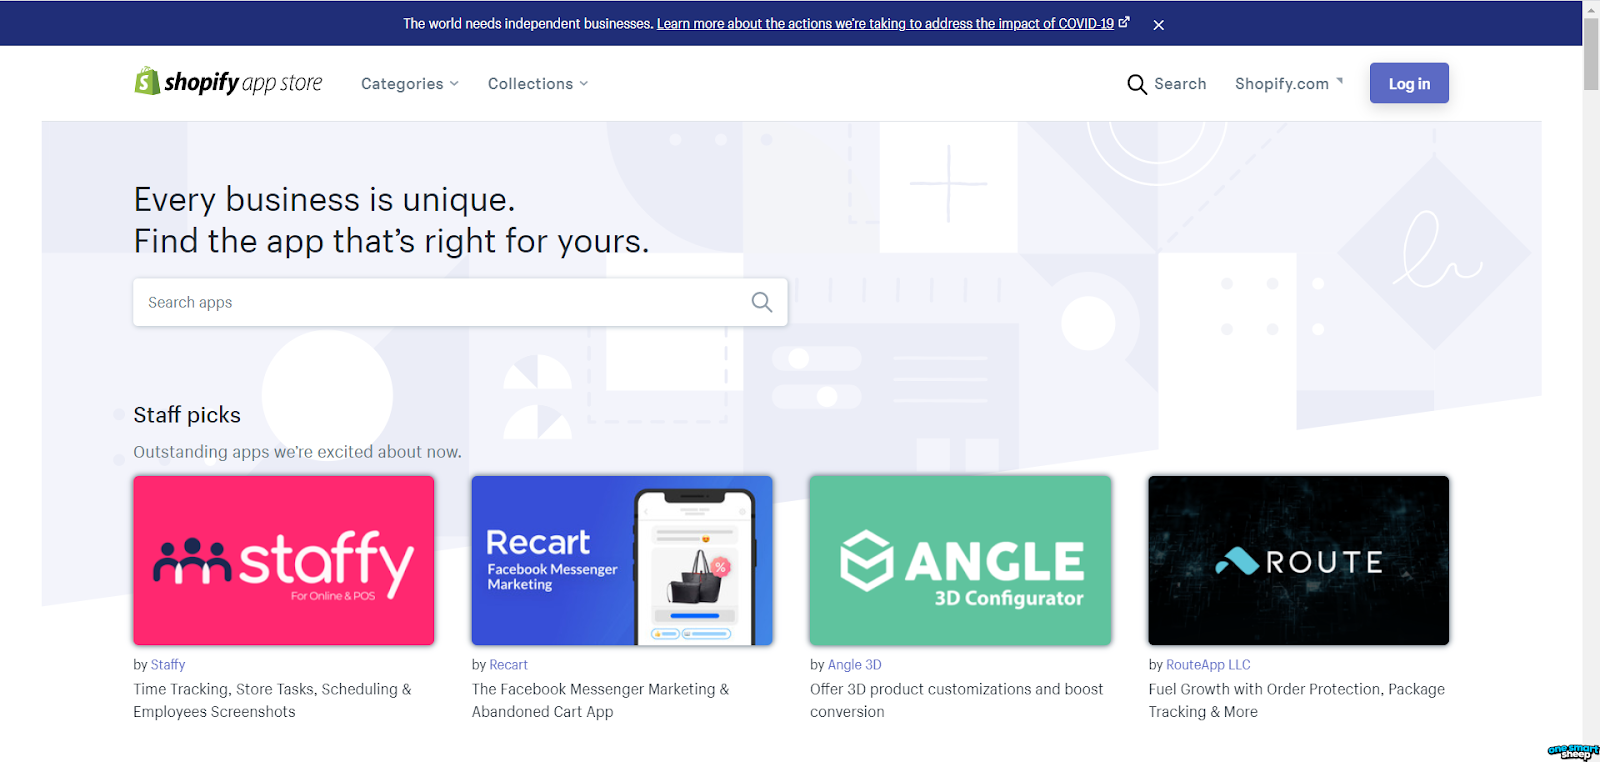Click 'Fuel Growth with Order Protection' description

[1297, 700]
